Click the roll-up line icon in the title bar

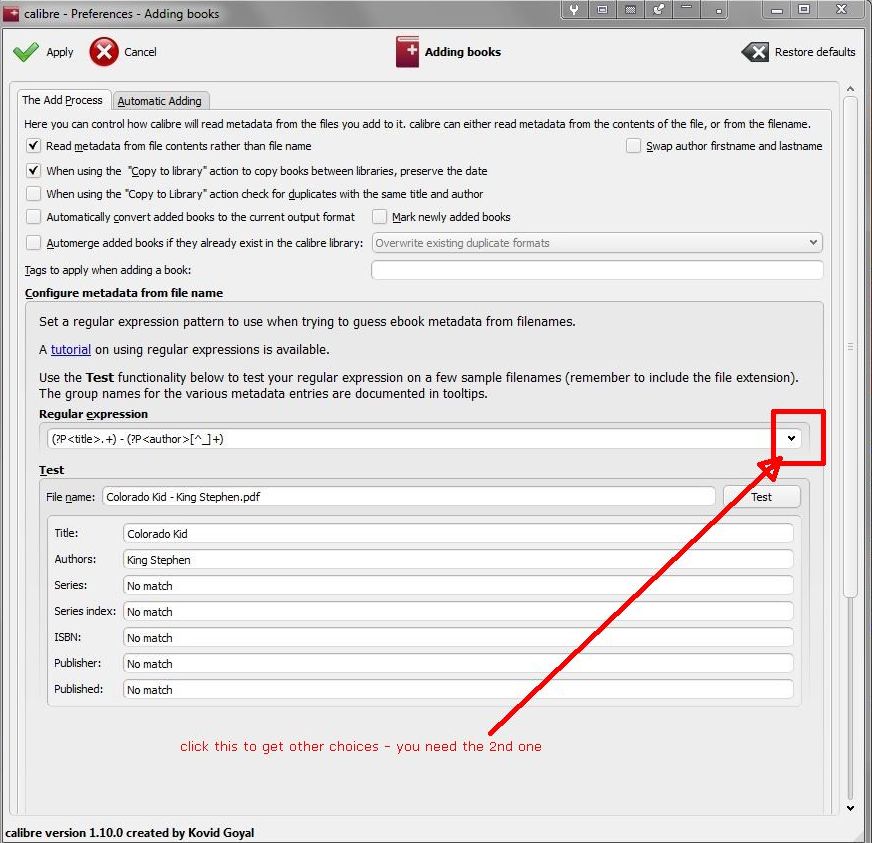click(686, 9)
